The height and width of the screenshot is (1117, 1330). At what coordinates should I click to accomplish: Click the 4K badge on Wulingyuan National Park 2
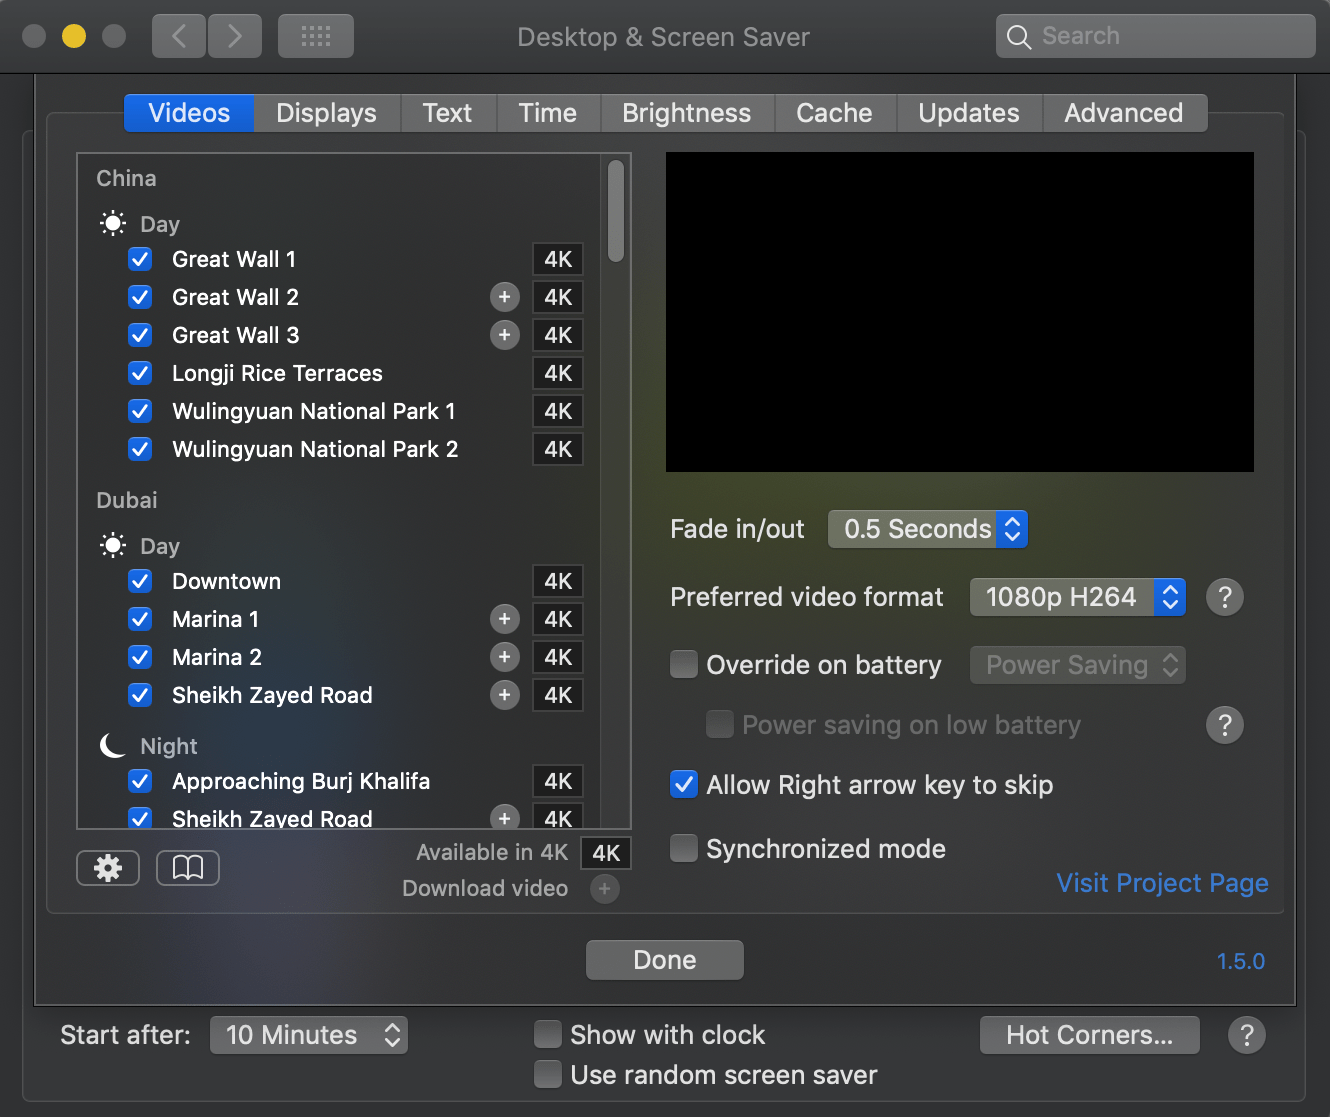click(x=558, y=449)
